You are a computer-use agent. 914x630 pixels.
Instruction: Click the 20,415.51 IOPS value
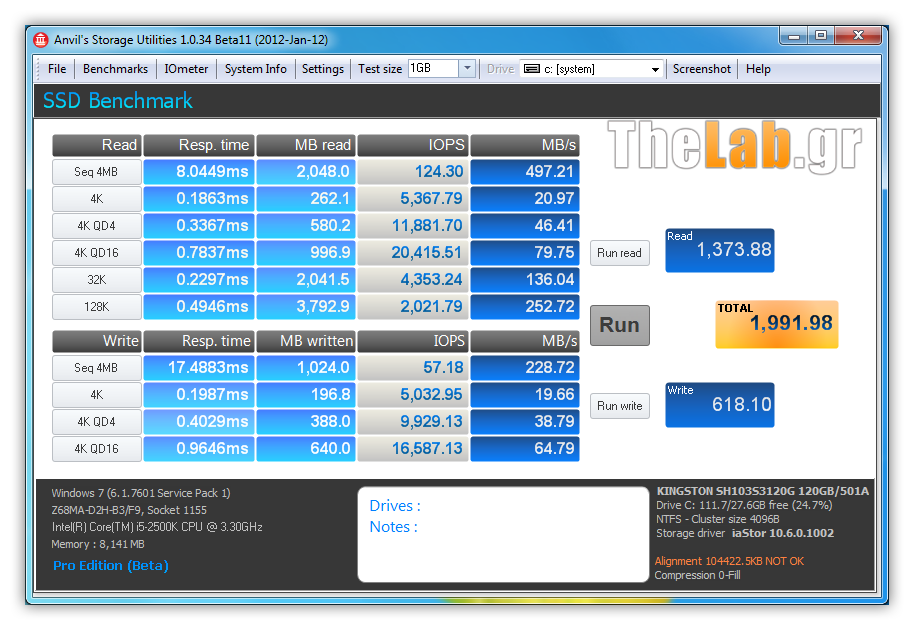[413, 252]
